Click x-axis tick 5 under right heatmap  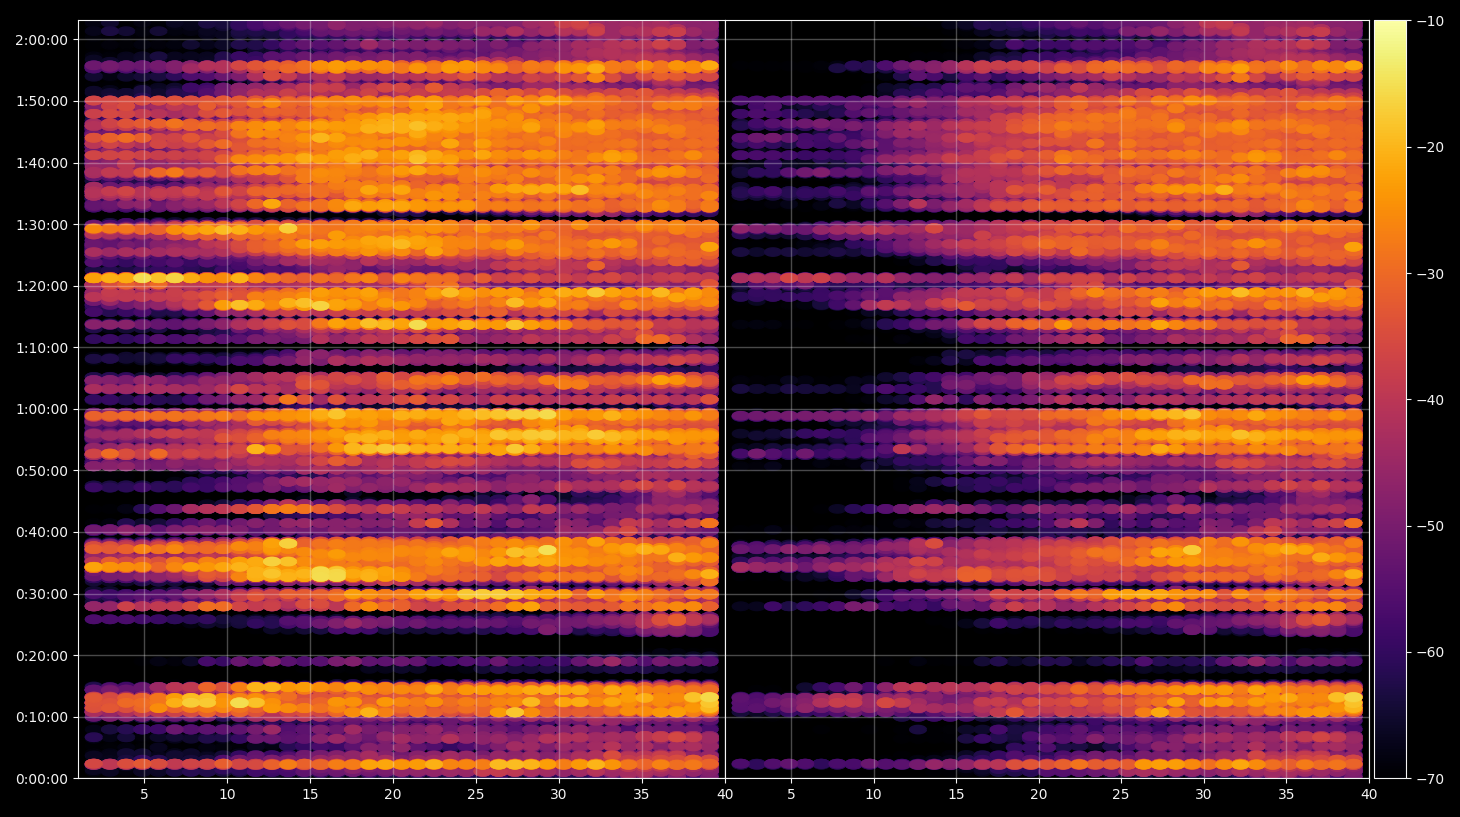pos(791,795)
